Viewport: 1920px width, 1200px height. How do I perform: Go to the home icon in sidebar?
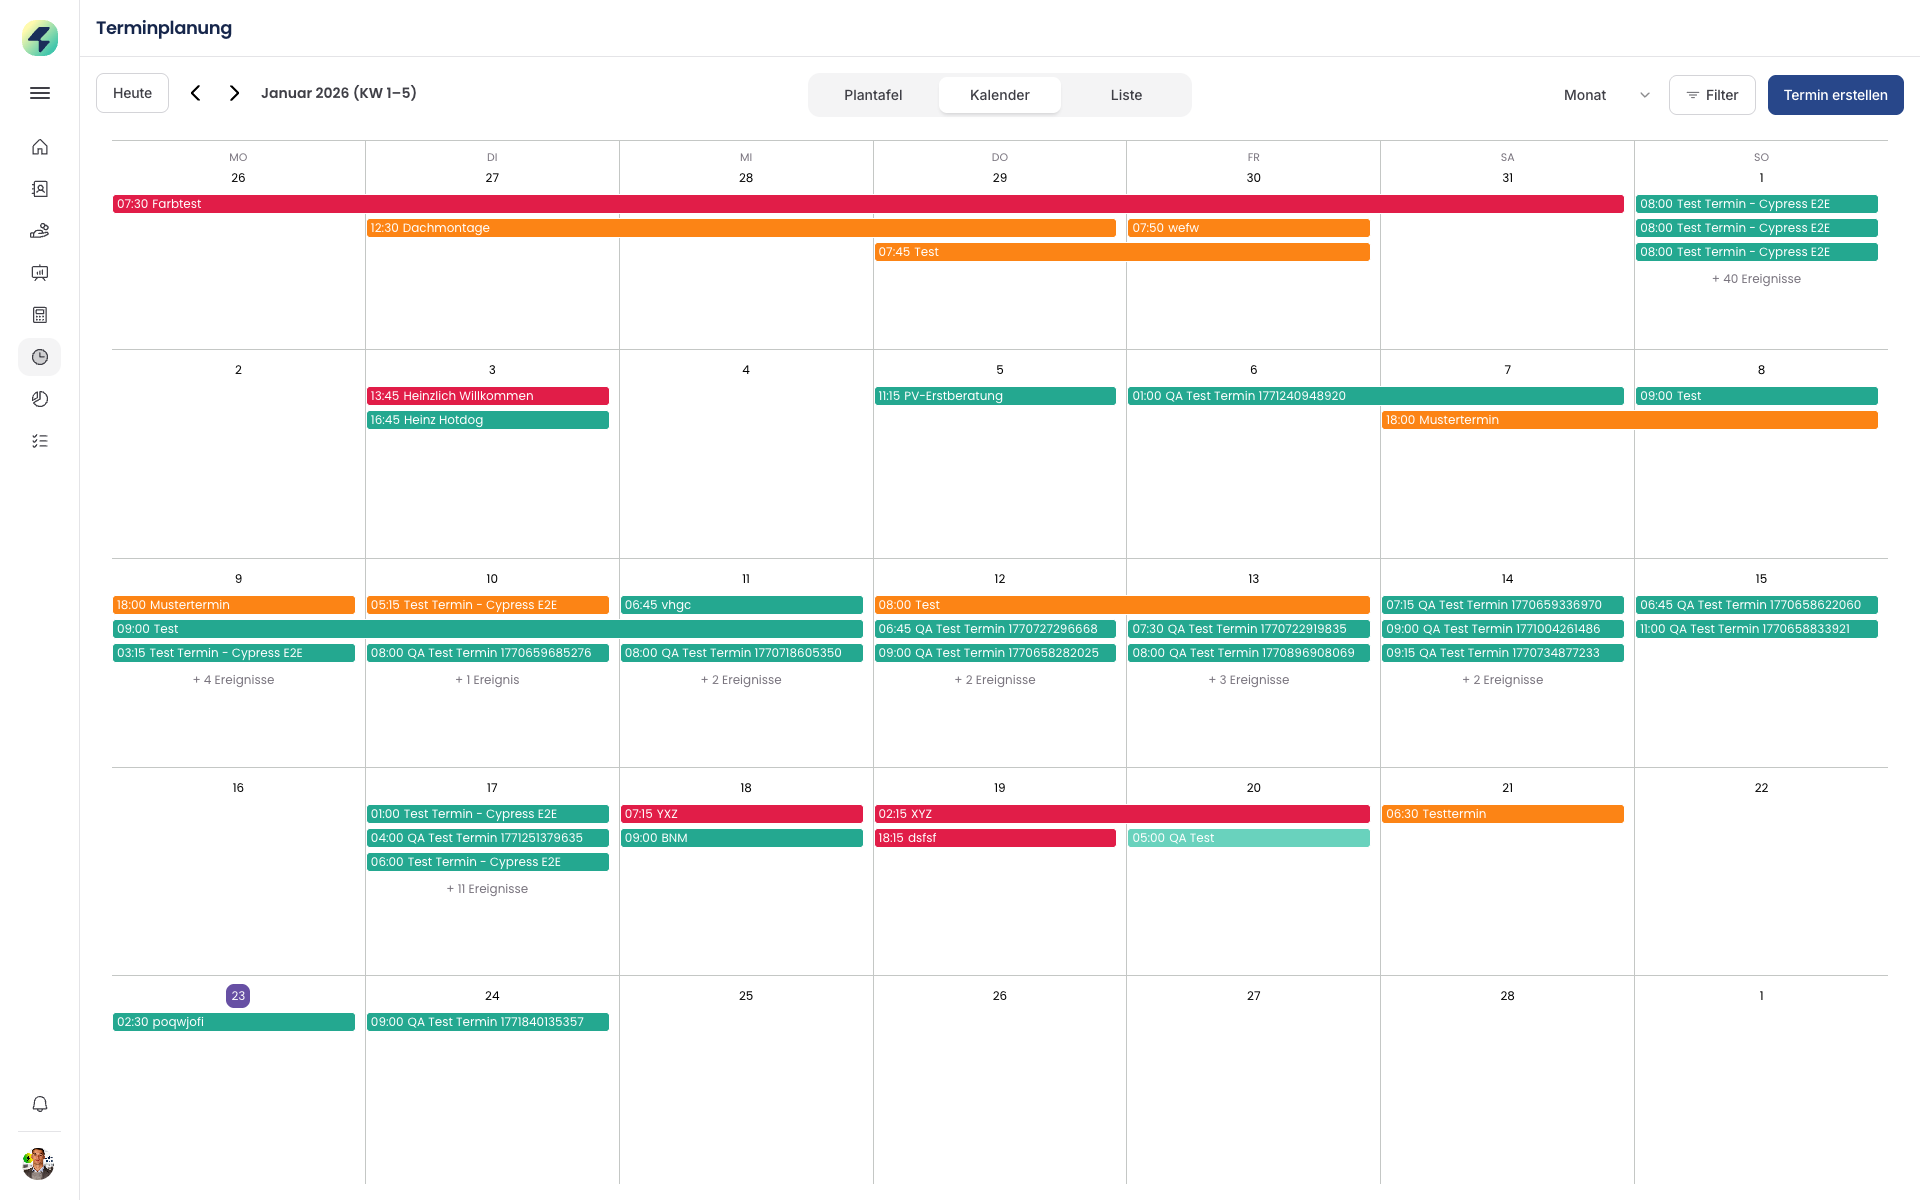click(x=40, y=147)
